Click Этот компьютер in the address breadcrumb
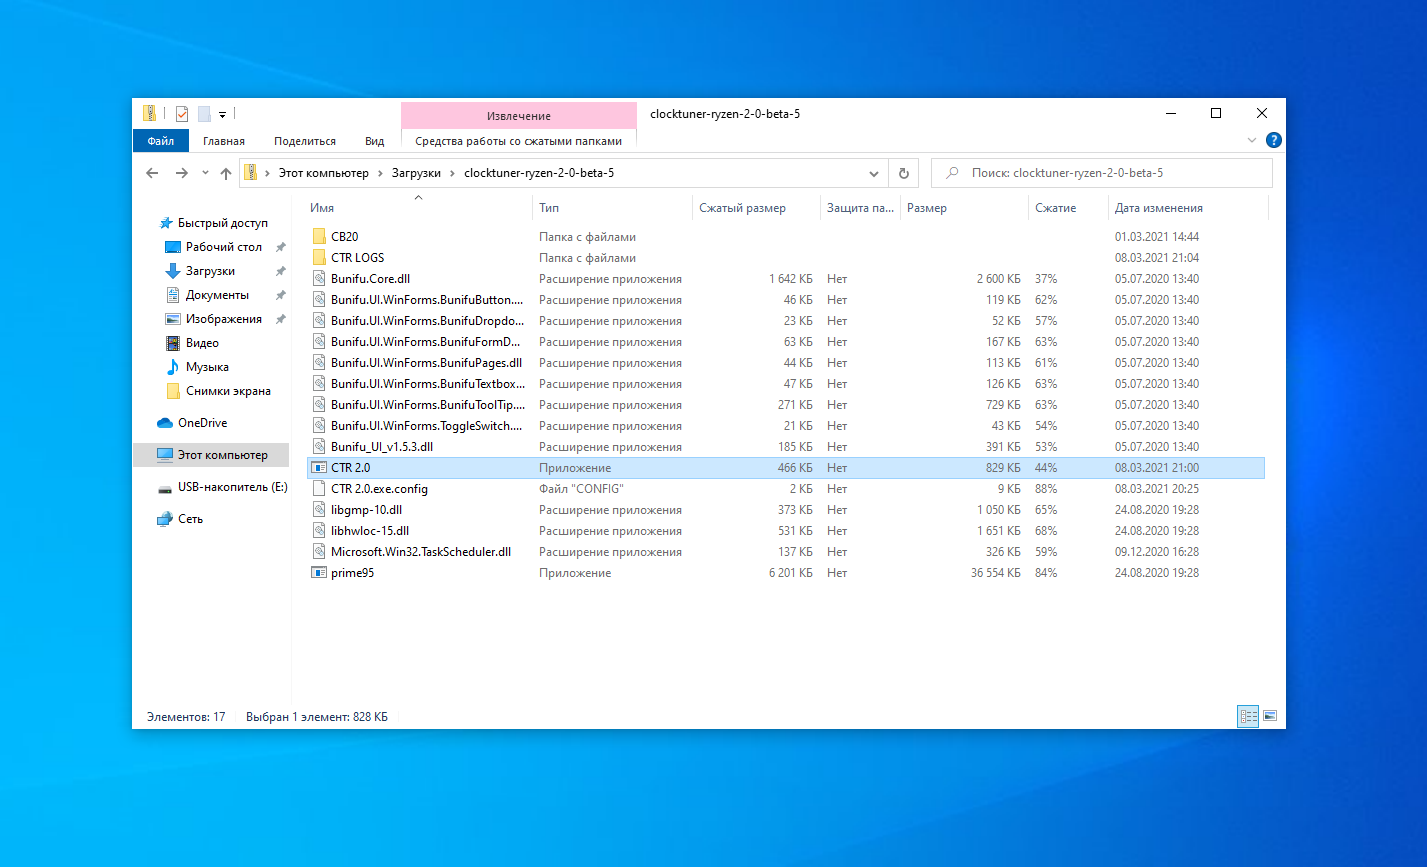Screen dimensions: 1427x867 pos(324,173)
